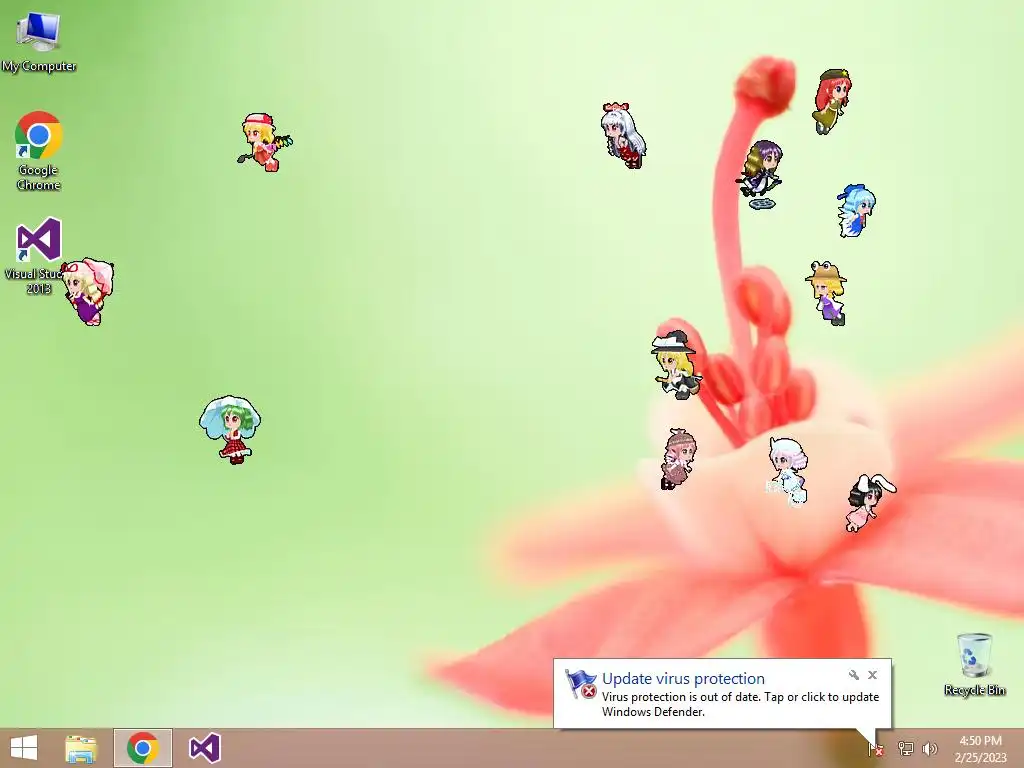Select the Recycle Bin desktop icon
The height and width of the screenshot is (768, 1024).
coord(974,664)
